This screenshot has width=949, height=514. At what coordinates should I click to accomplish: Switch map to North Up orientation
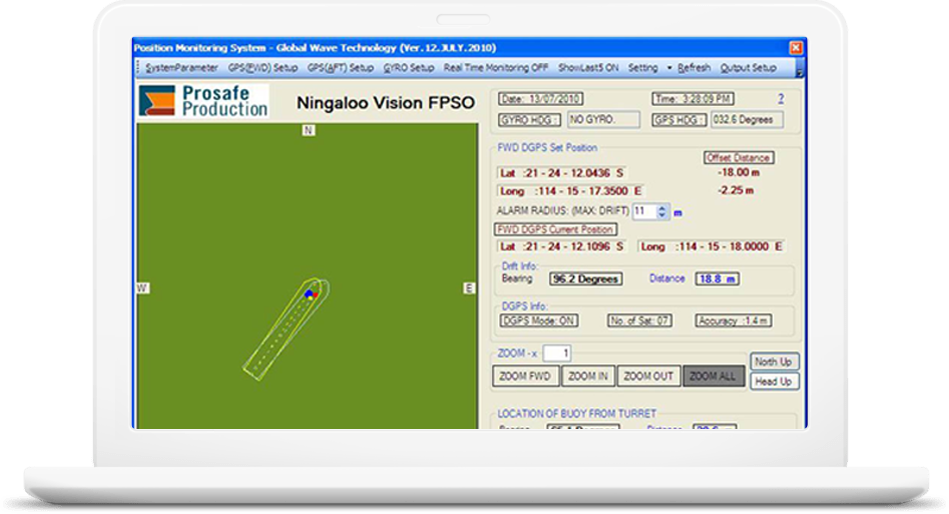click(x=774, y=362)
